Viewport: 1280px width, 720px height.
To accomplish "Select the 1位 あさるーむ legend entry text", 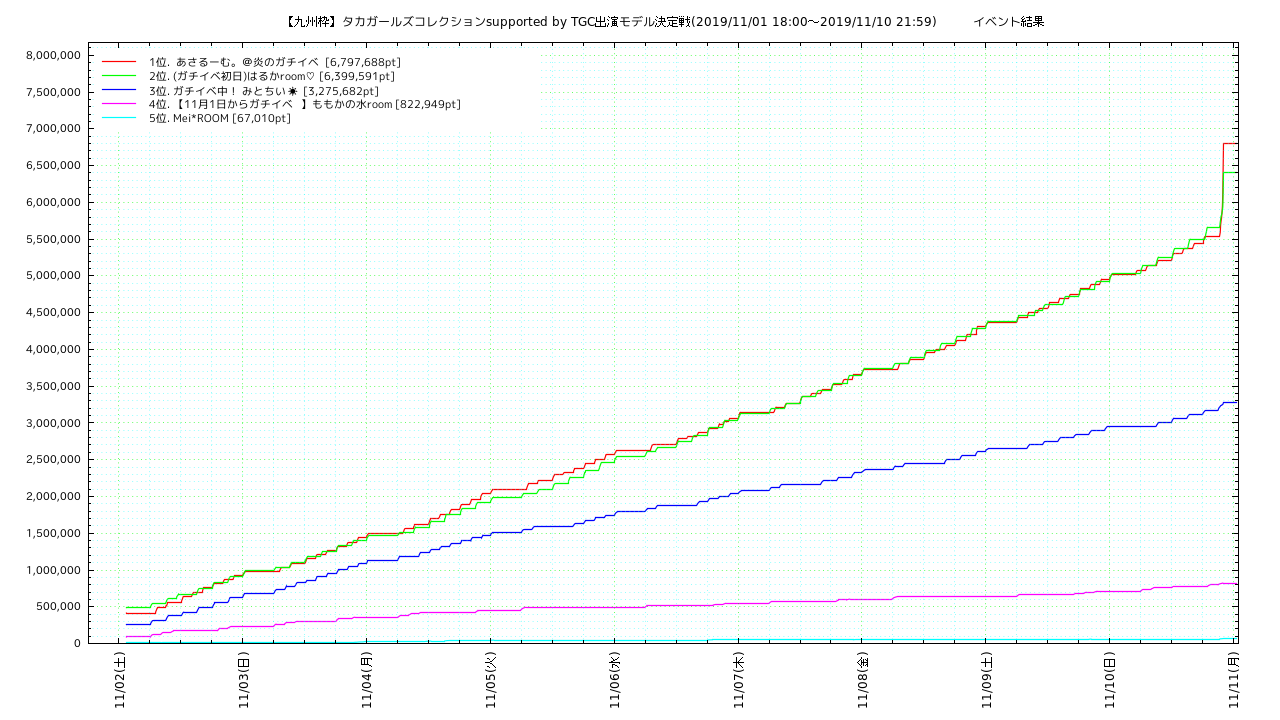I will (x=274, y=62).
